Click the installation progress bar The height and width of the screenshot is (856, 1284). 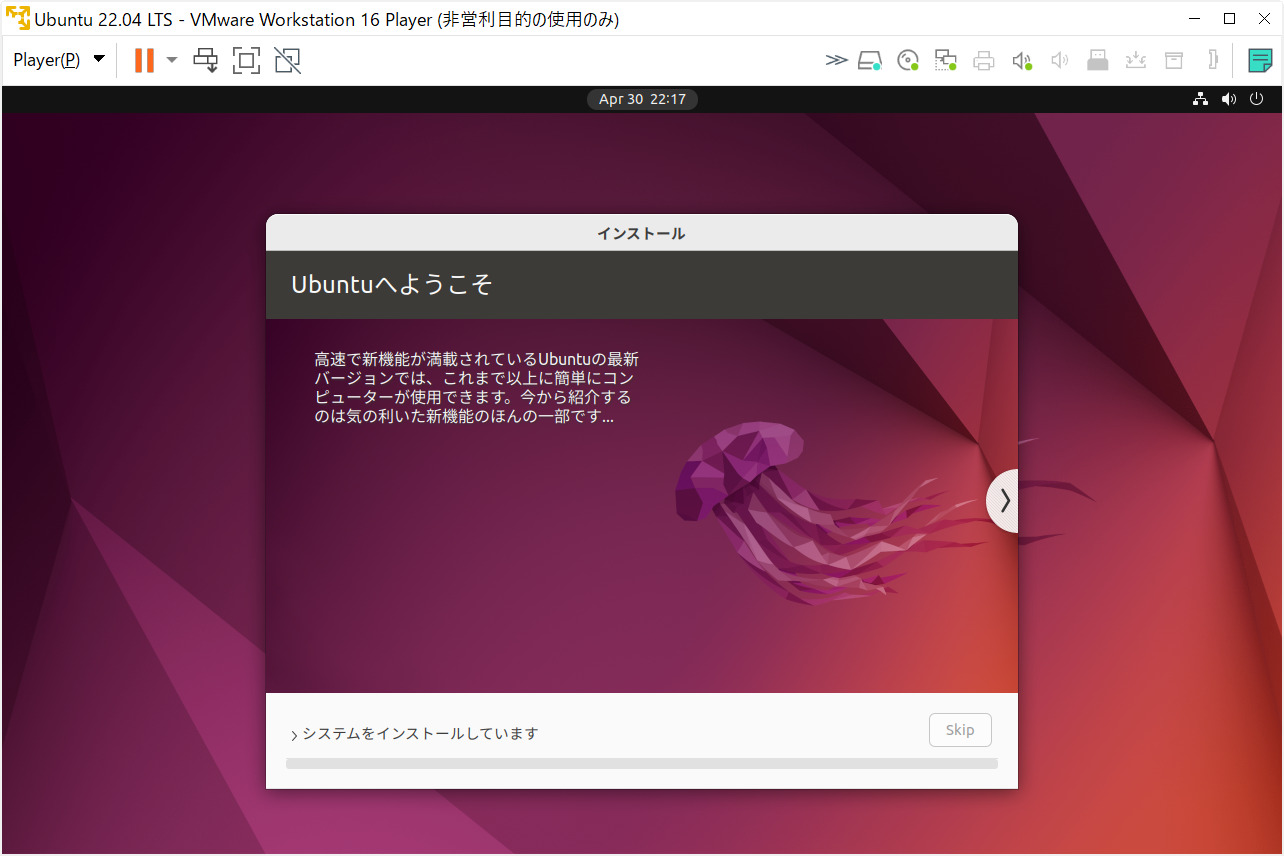click(642, 763)
